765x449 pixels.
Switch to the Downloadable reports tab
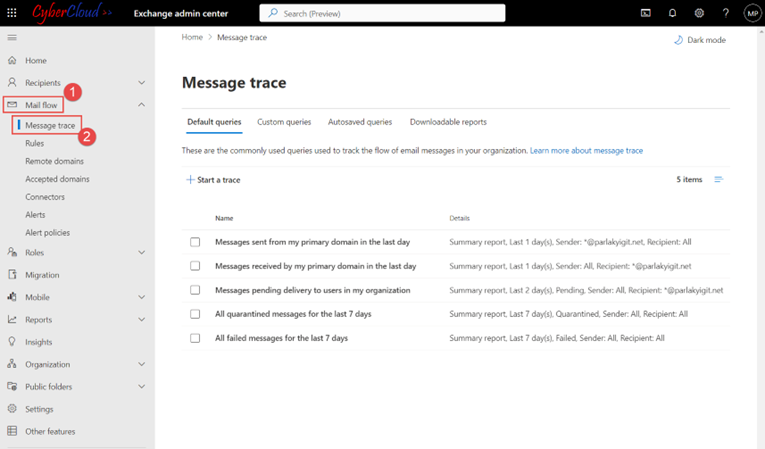pos(448,122)
